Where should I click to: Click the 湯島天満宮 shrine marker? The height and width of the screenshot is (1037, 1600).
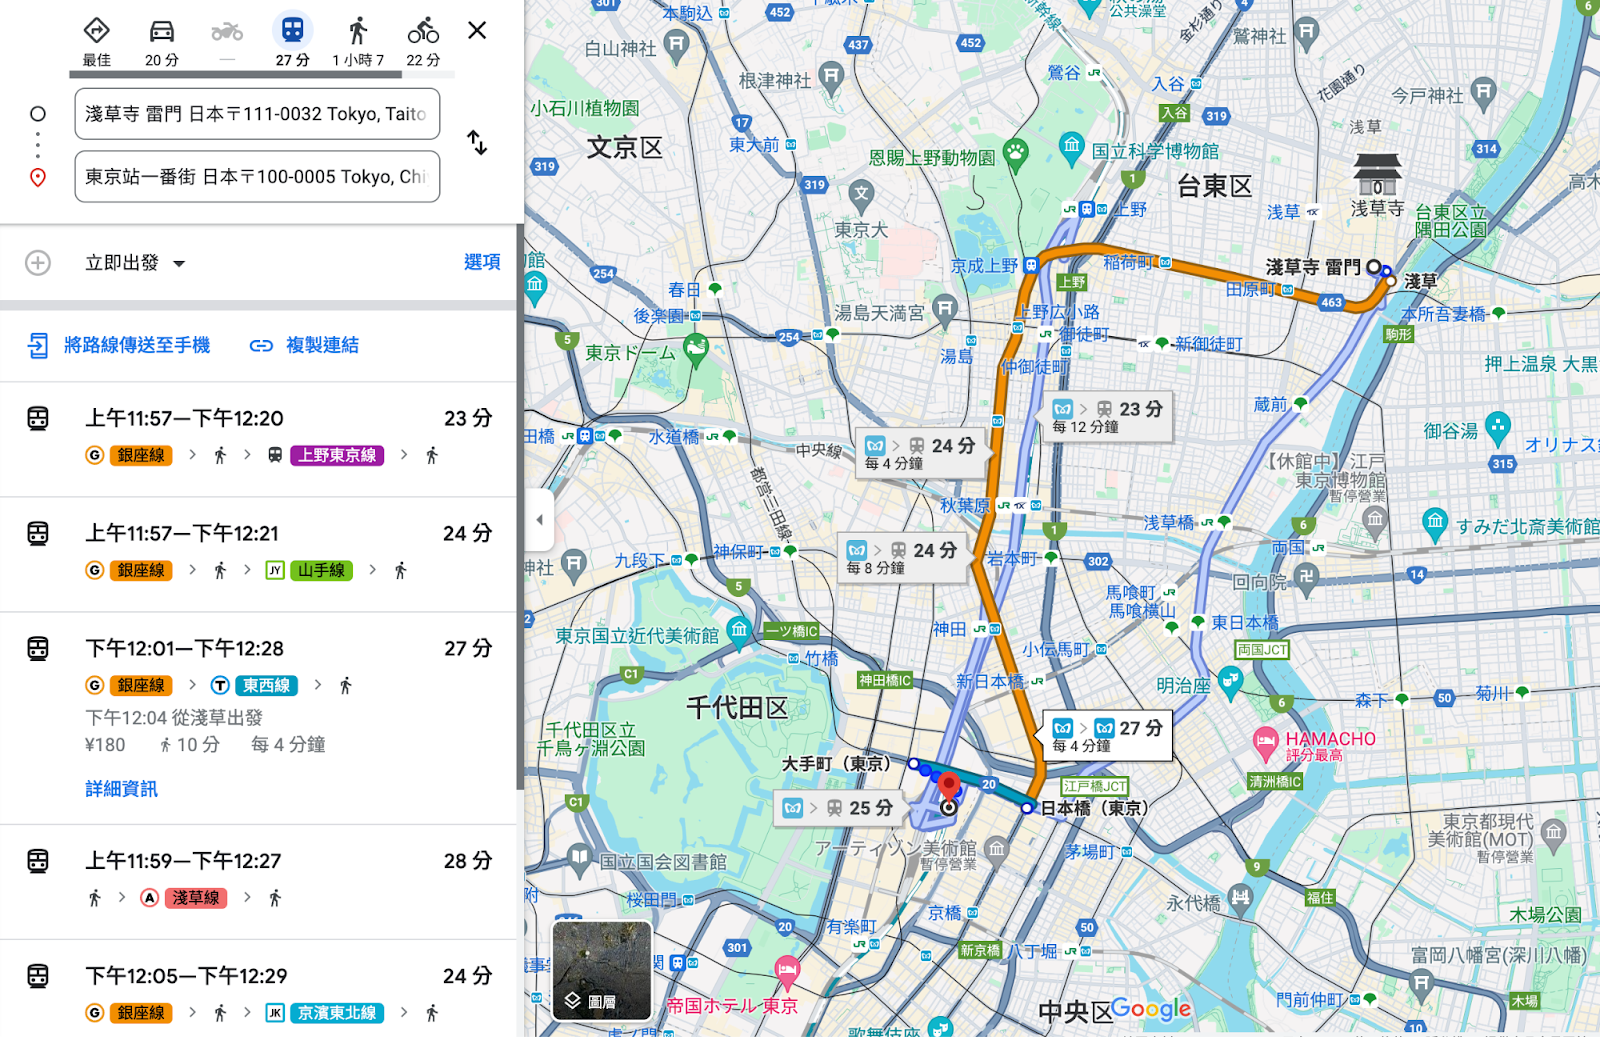945,309
